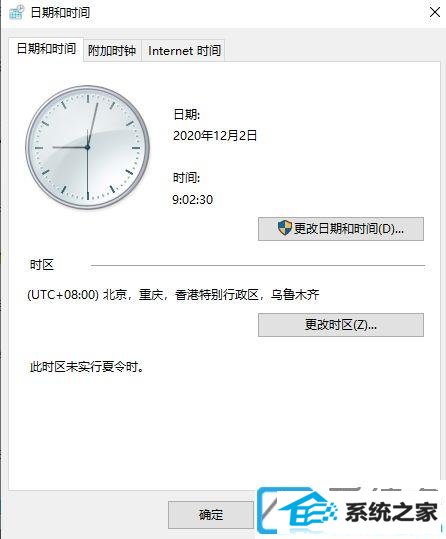Click the date value 2020年12月2日
The image size is (446, 539).
coord(215,135)
